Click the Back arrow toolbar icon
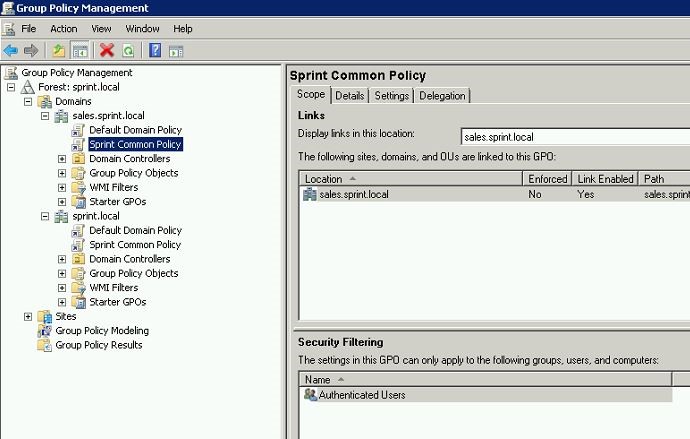 (11, 51)
